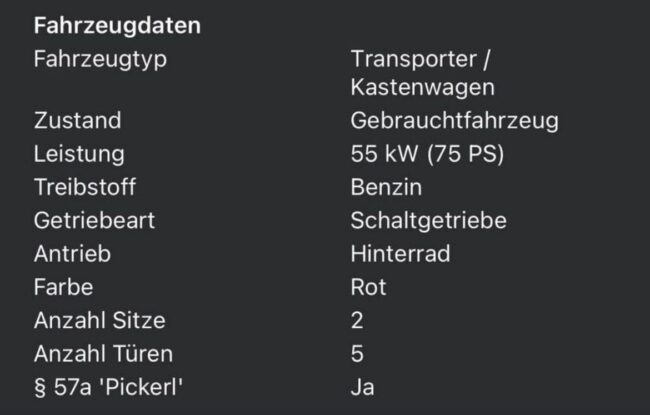Click the Transporter / Kastenwagen value
The height and width of the screenshot is (415, 650).
click(423, 73)
